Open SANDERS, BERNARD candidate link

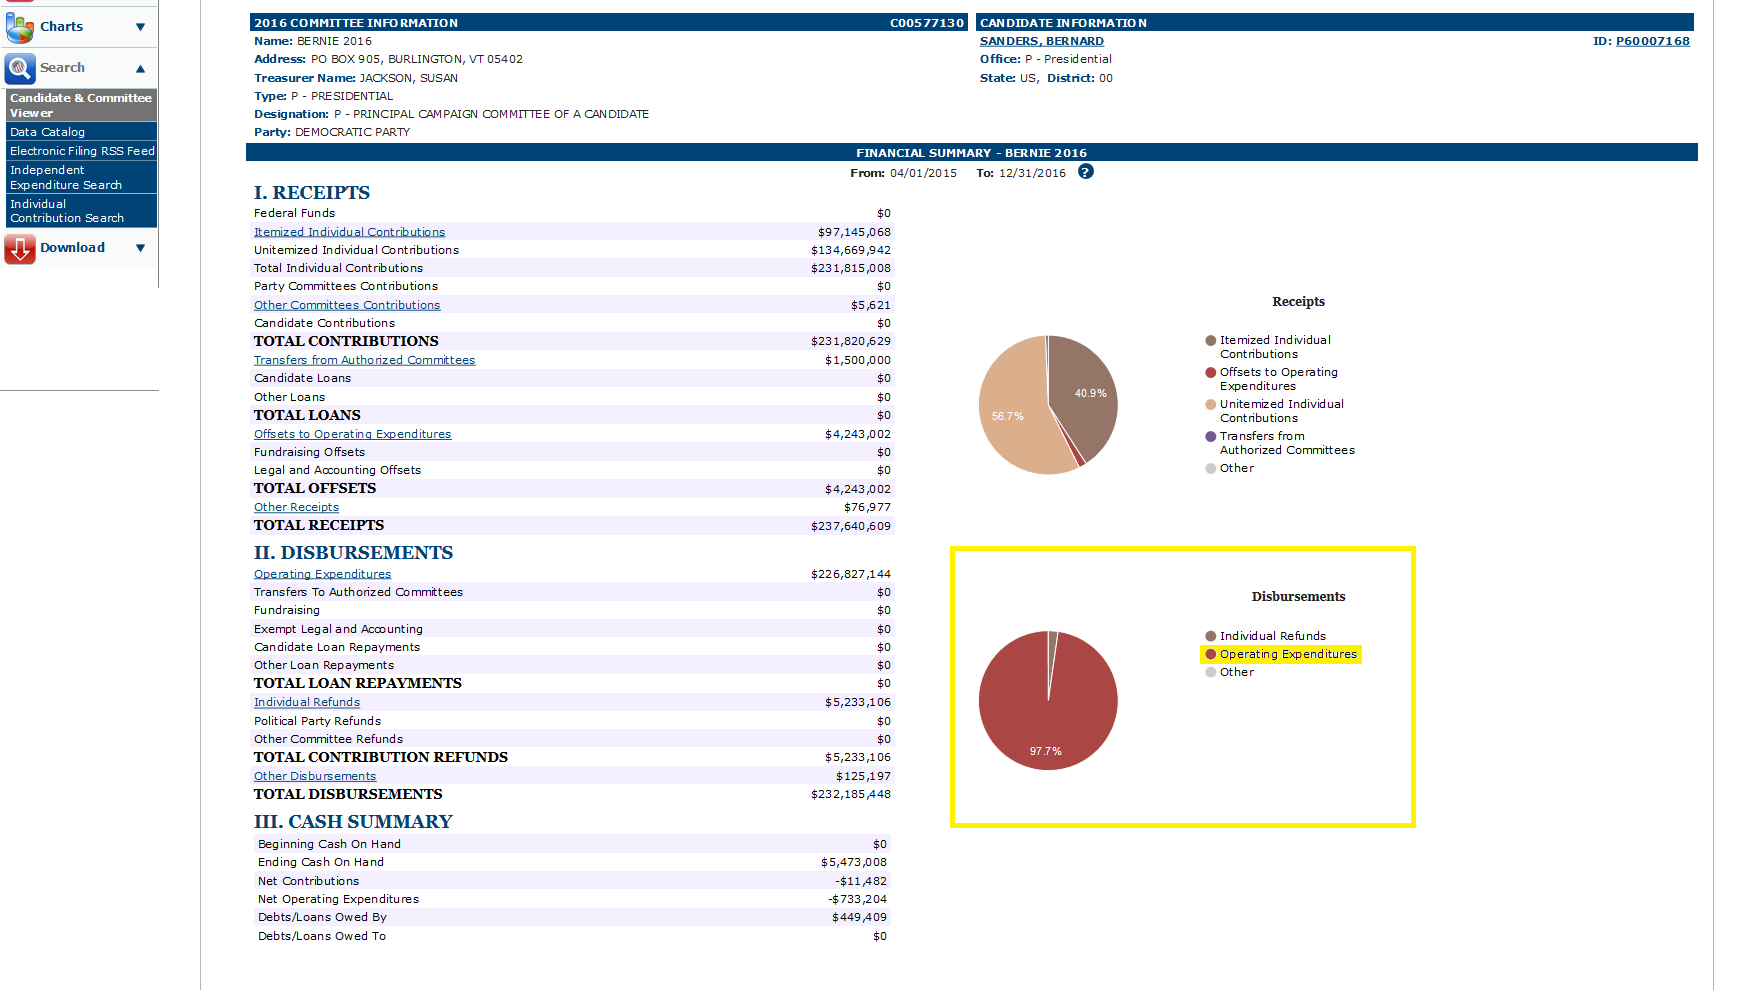1041,41
